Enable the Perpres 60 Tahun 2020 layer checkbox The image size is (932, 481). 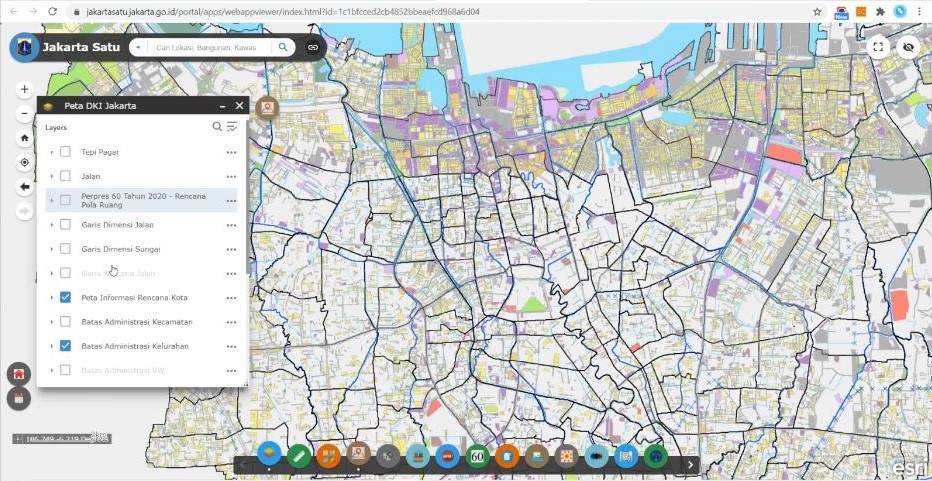[x=65, y=200]
